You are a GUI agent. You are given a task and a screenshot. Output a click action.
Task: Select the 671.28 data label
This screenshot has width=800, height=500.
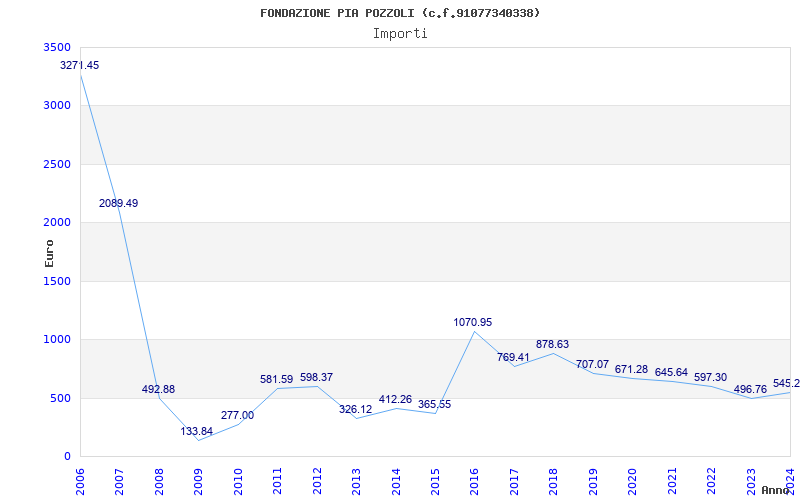632,369
